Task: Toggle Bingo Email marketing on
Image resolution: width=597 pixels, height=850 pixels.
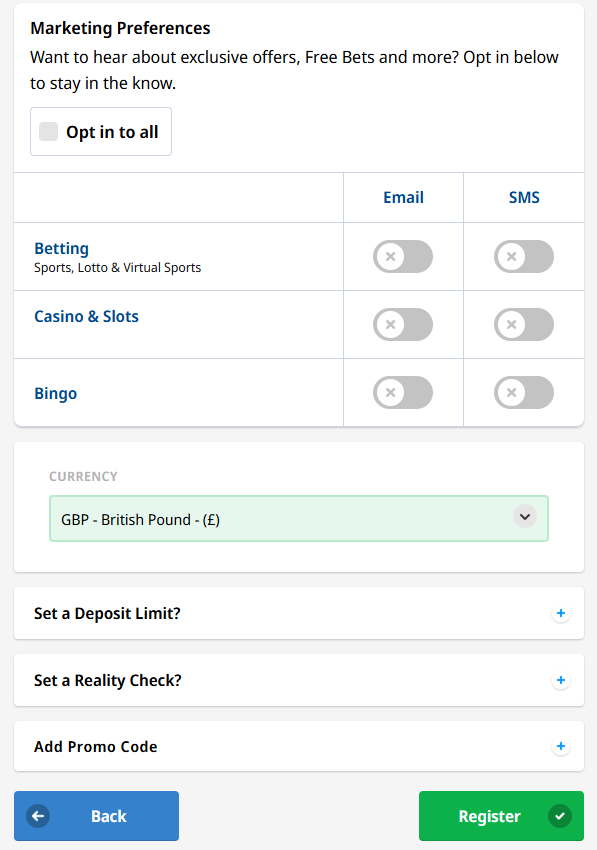Action: [403, 393]
